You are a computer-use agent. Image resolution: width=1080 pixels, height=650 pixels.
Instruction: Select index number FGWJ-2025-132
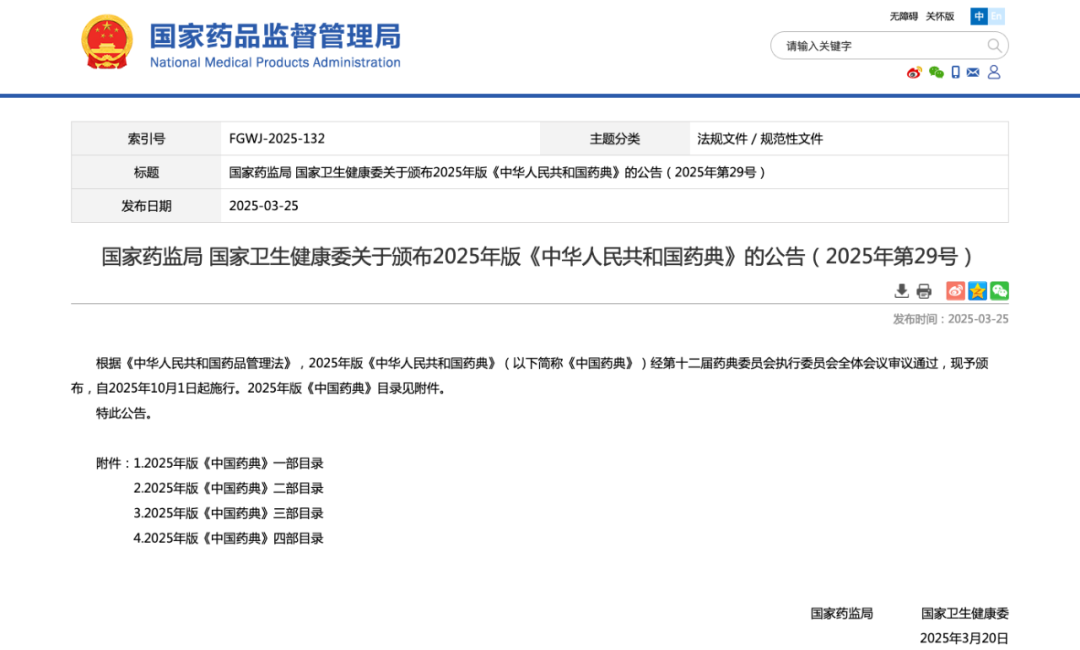pos(277,138)
